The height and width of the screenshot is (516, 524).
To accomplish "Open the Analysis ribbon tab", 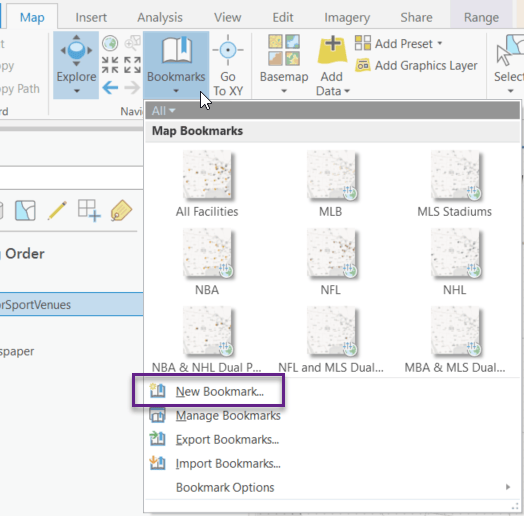I will tap(160, 17).
